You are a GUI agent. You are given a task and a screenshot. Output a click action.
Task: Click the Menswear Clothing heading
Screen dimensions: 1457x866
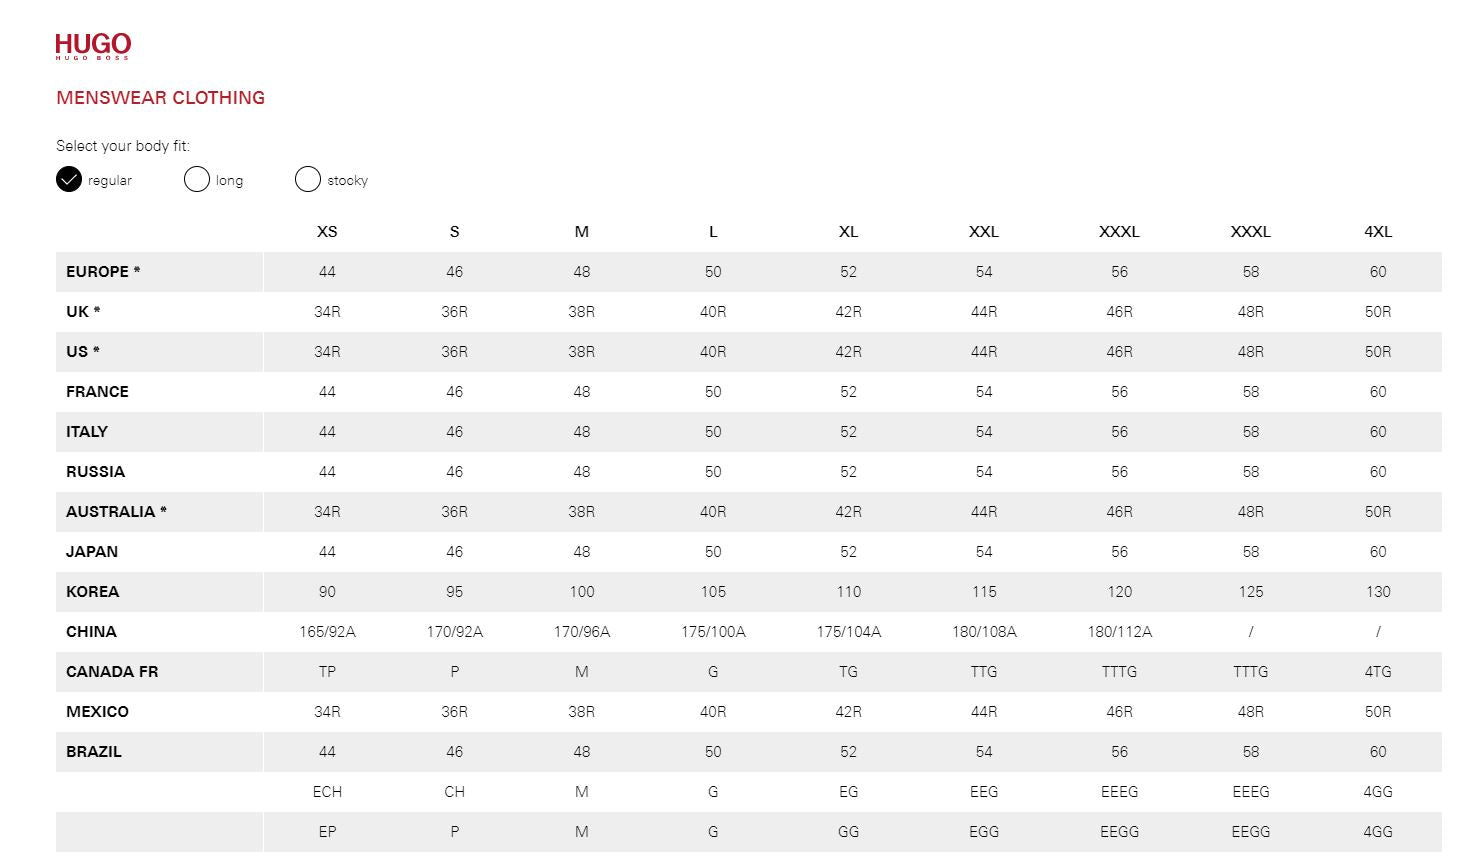click(160, 98)
